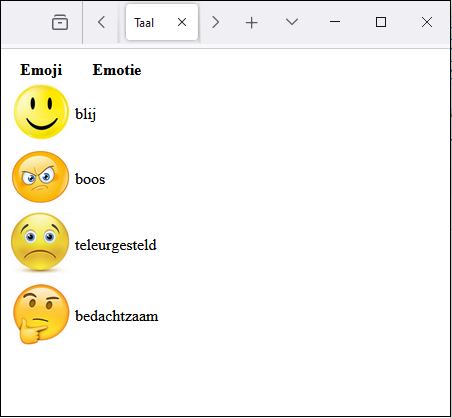Image resolution: width=452 pixels, height=418 pixels.
Task: Click the Emotie column header
Action: (117, 70)
